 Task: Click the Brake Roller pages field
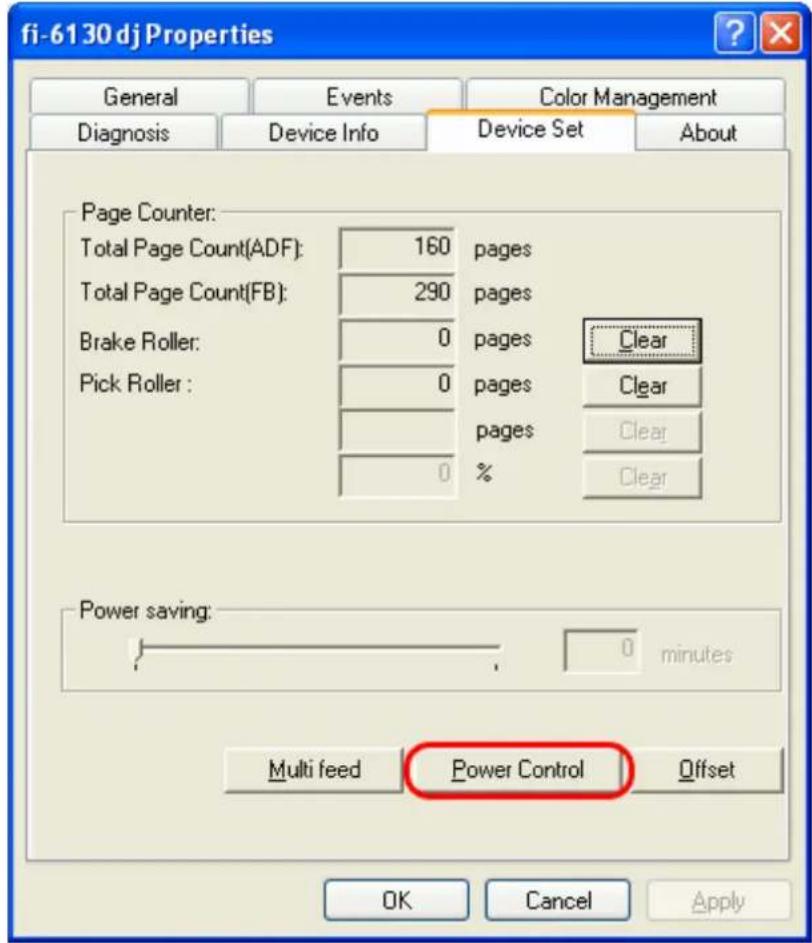pos(397,339)
